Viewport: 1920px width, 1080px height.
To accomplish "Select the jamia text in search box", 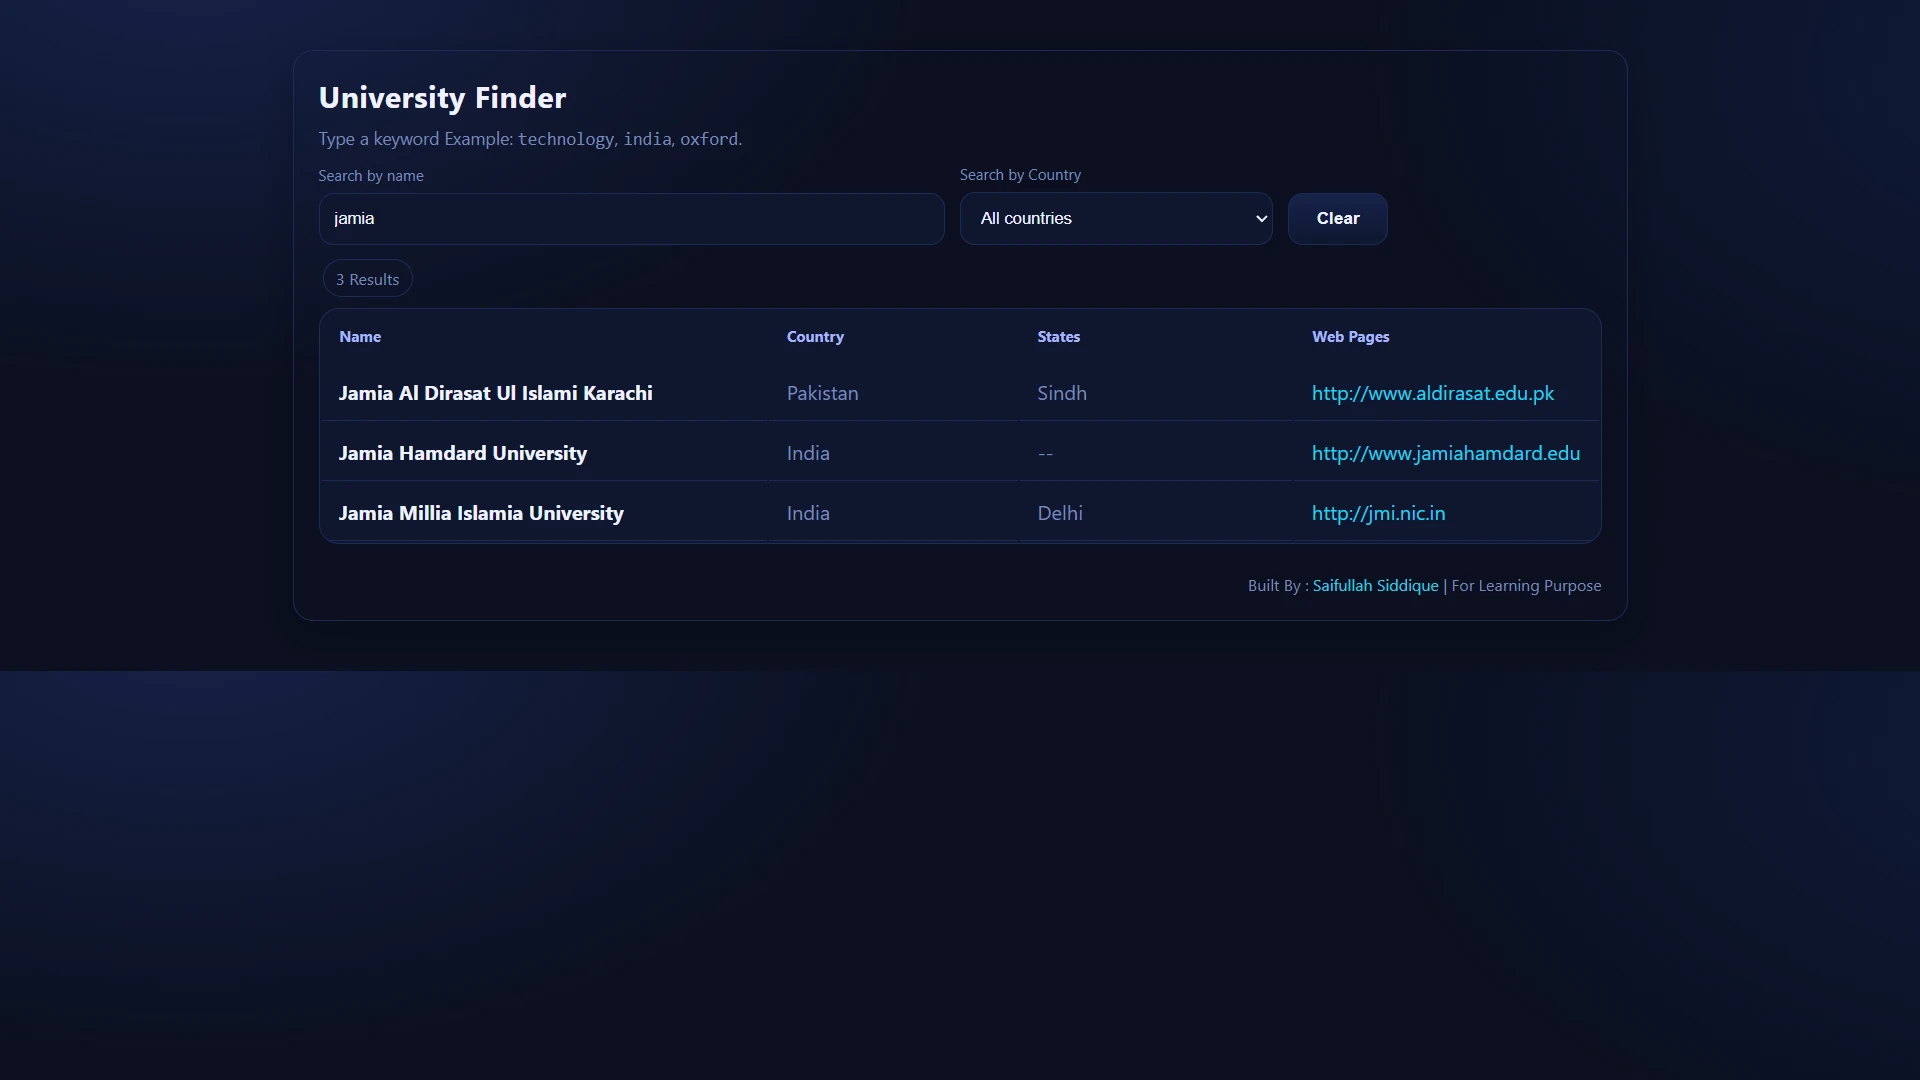I will coord(353,218).
